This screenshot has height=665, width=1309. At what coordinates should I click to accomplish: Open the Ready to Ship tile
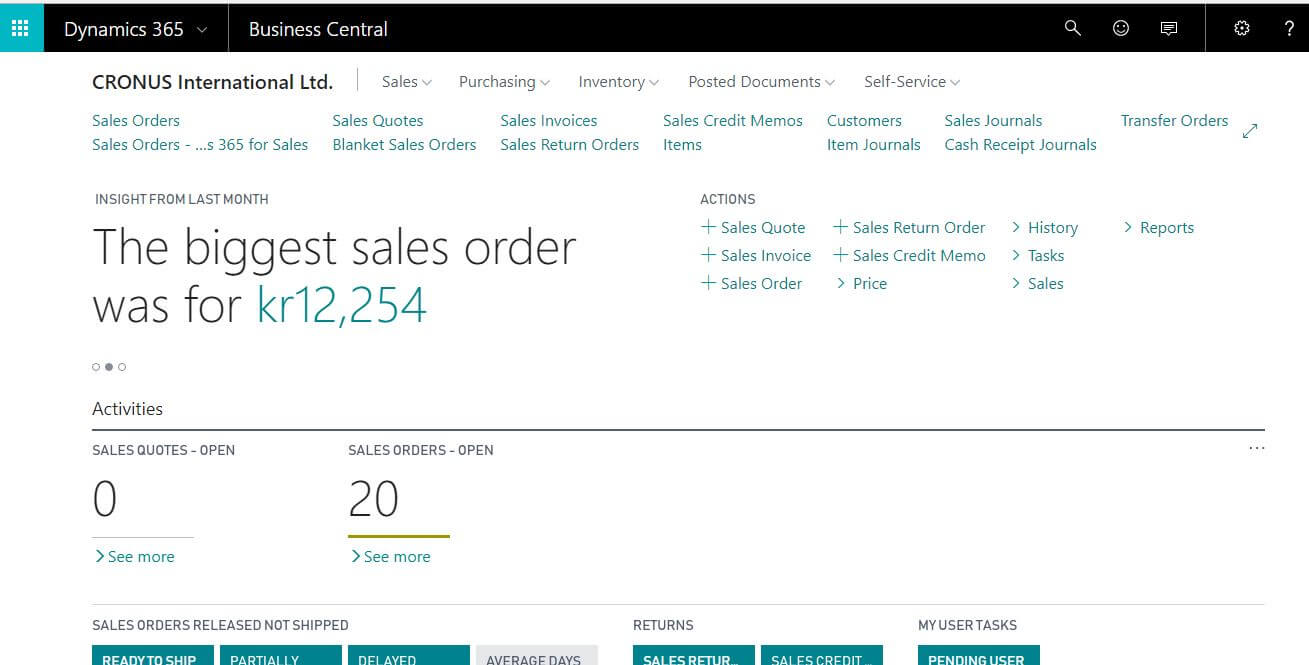point(153,655)
